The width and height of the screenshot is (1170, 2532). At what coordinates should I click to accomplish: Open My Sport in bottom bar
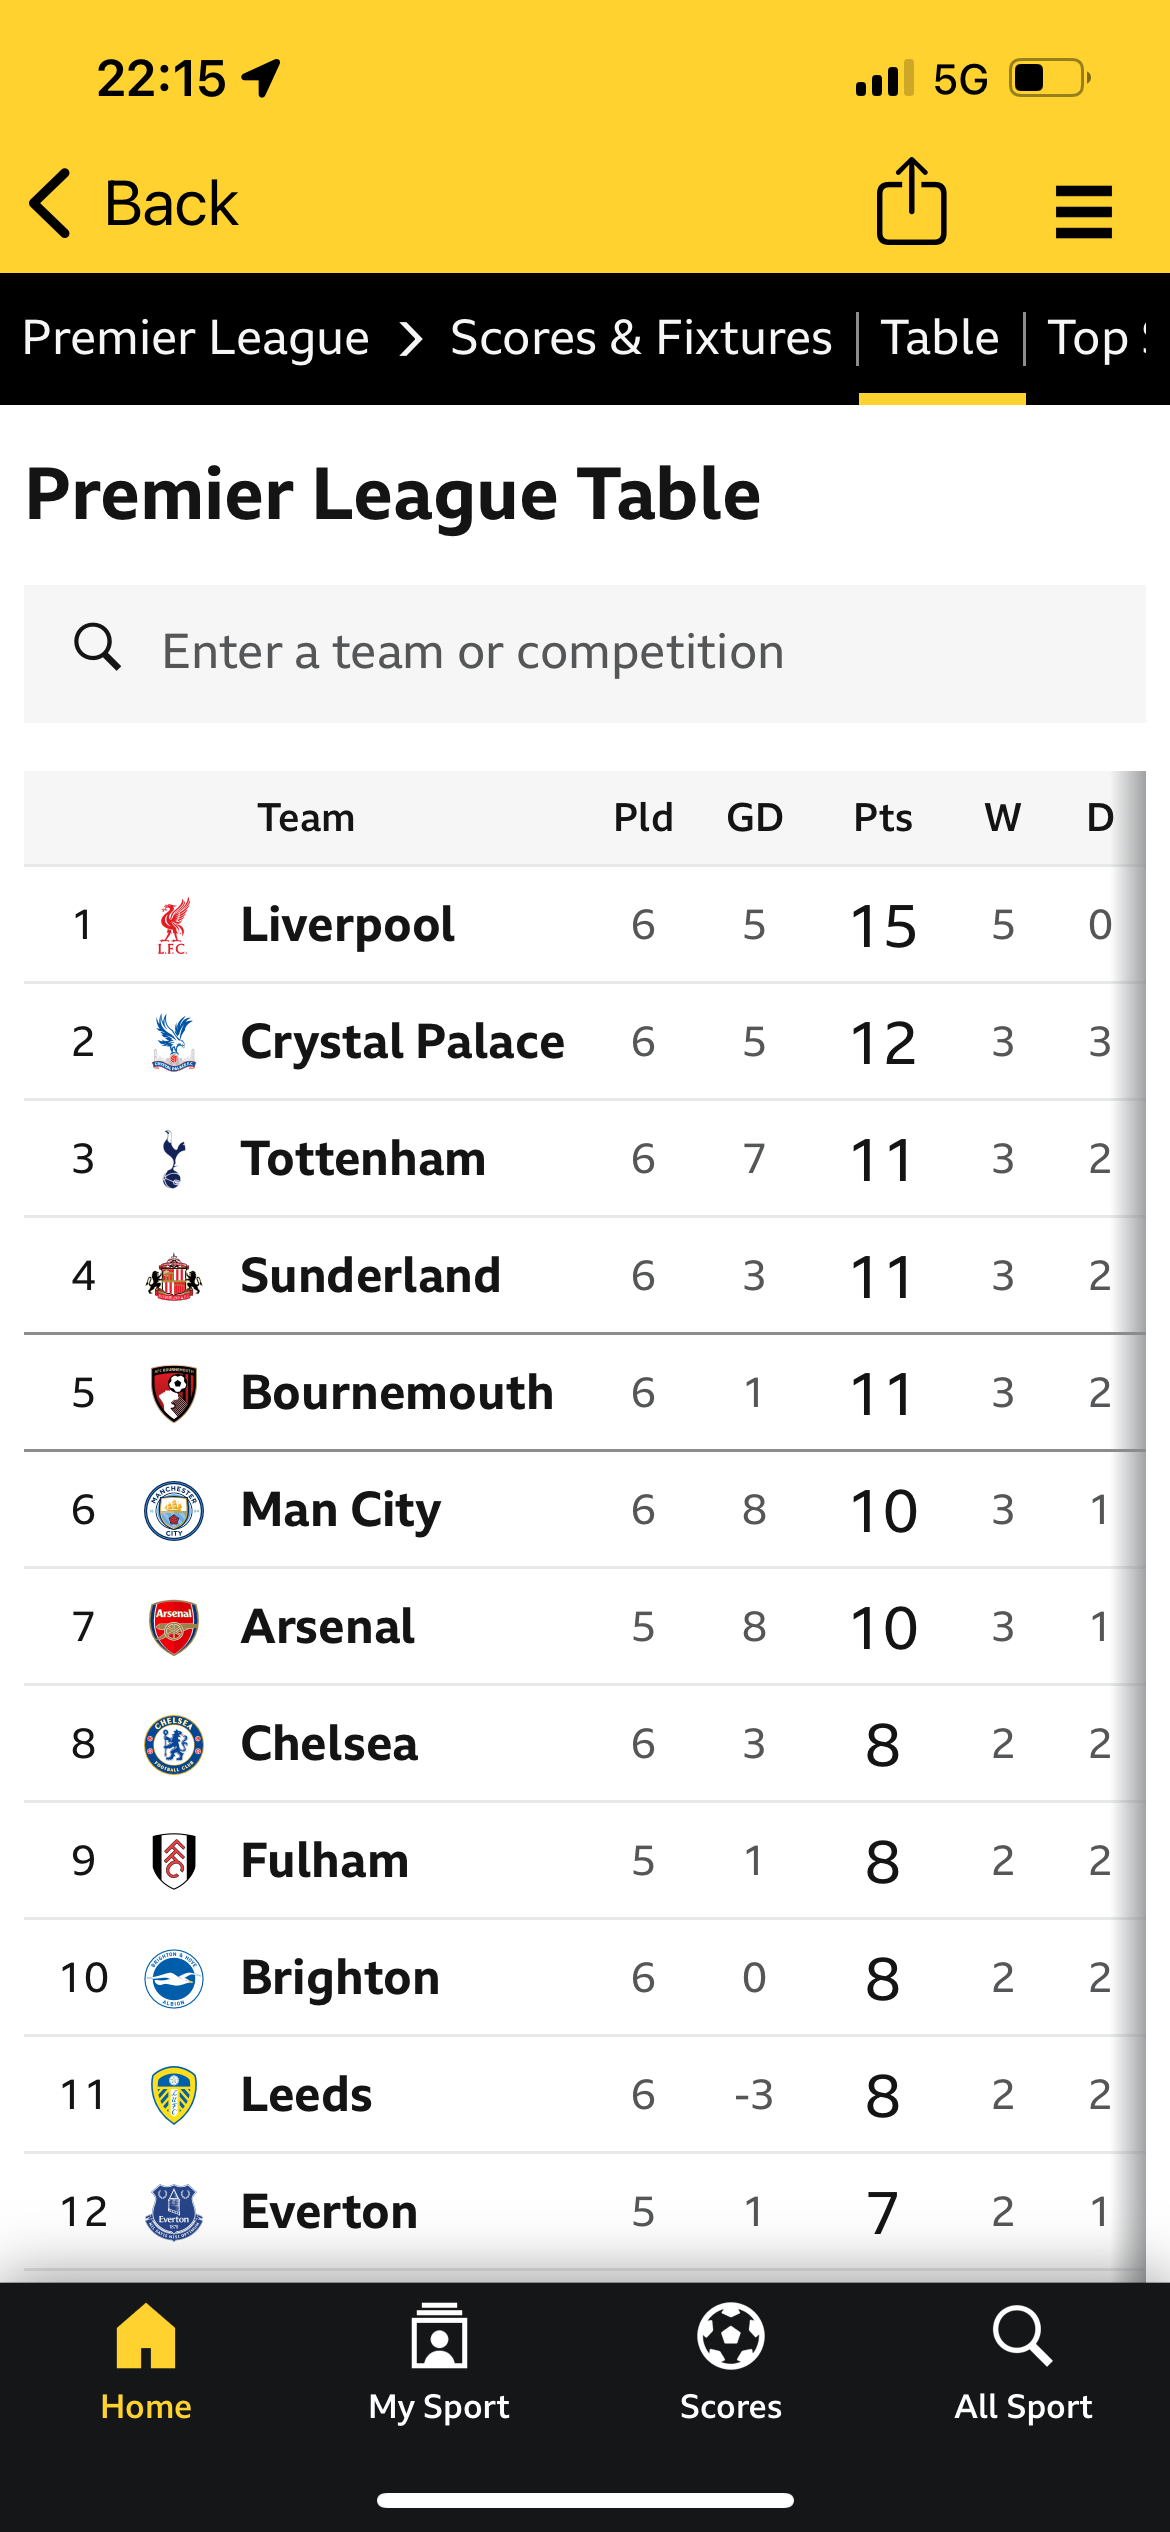439,2338
